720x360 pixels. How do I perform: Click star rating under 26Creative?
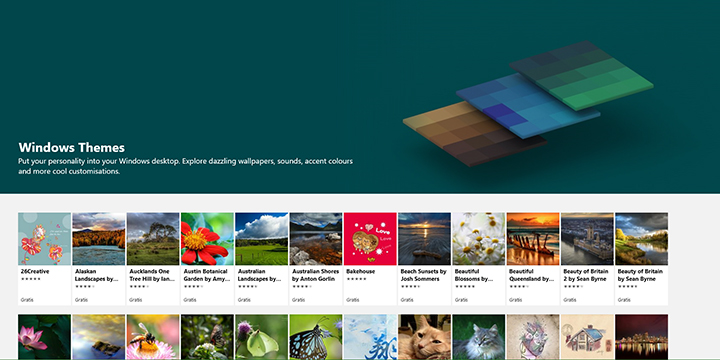click(x=31, y=279)
